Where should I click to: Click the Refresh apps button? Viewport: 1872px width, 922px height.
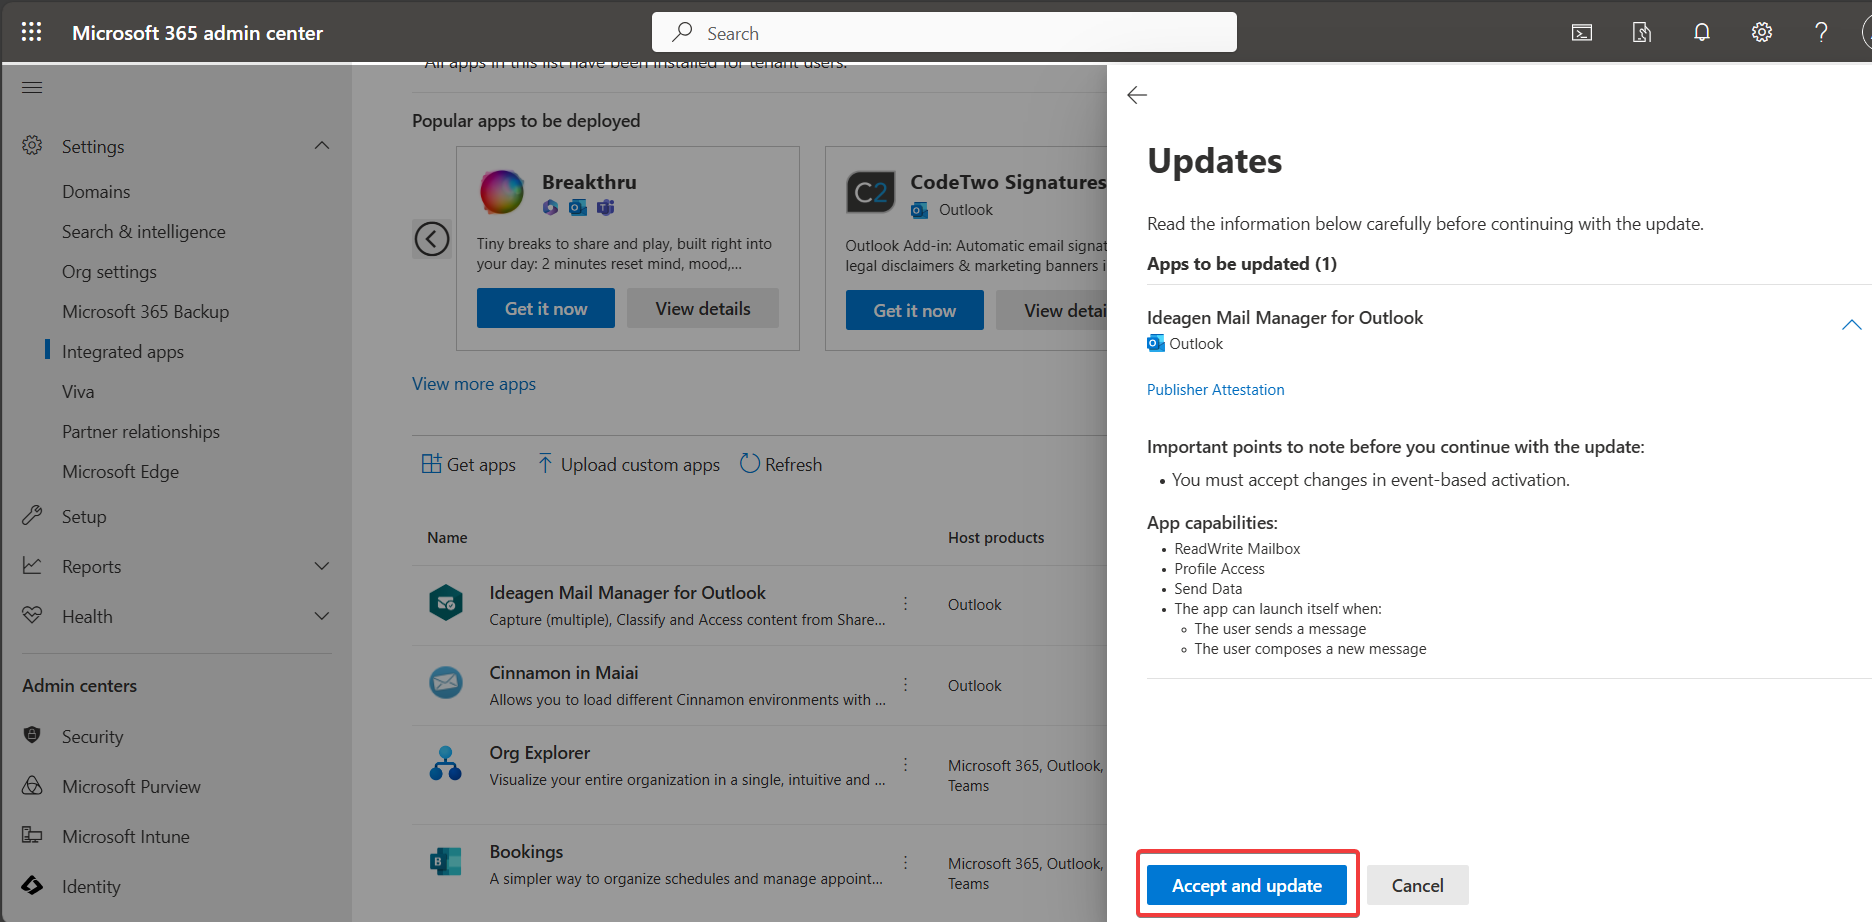pos(781,464)
